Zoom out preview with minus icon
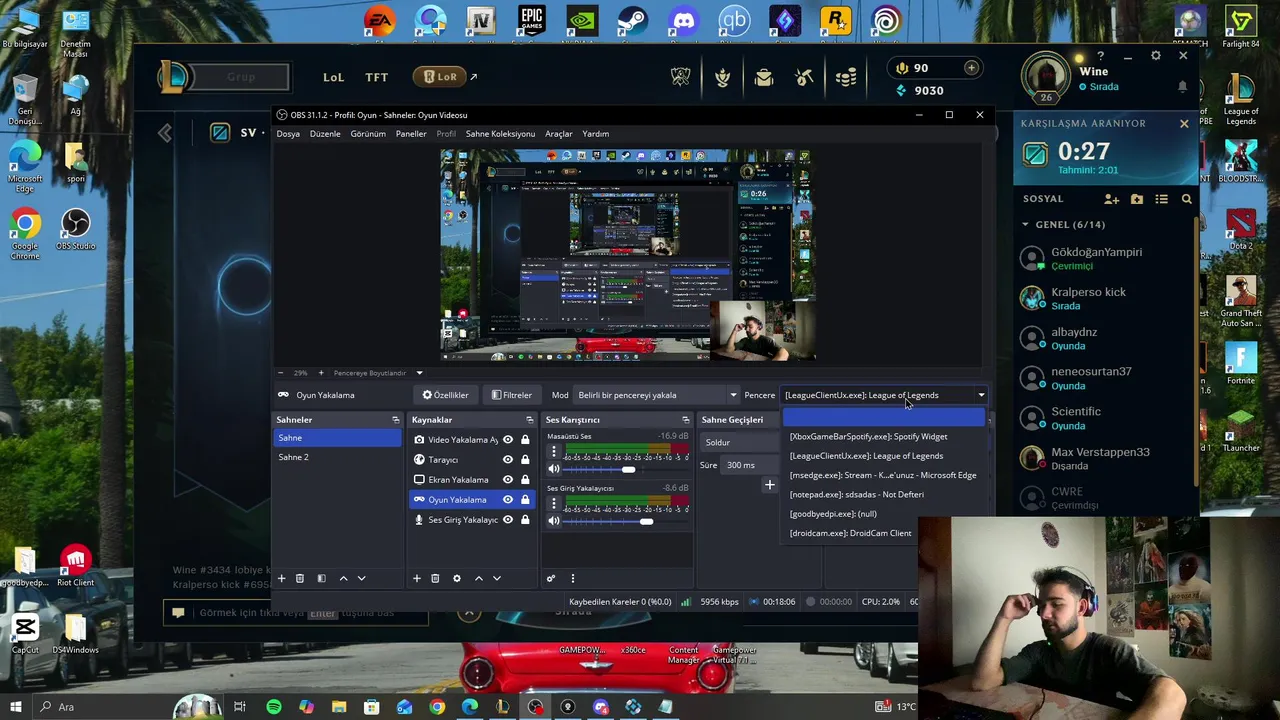The height and width of the screenshot is (720, 1280). click(x=280, y=373)
